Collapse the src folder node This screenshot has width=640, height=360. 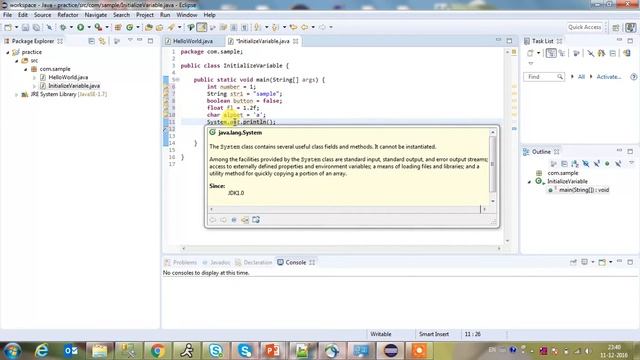[x=17, y=61]
